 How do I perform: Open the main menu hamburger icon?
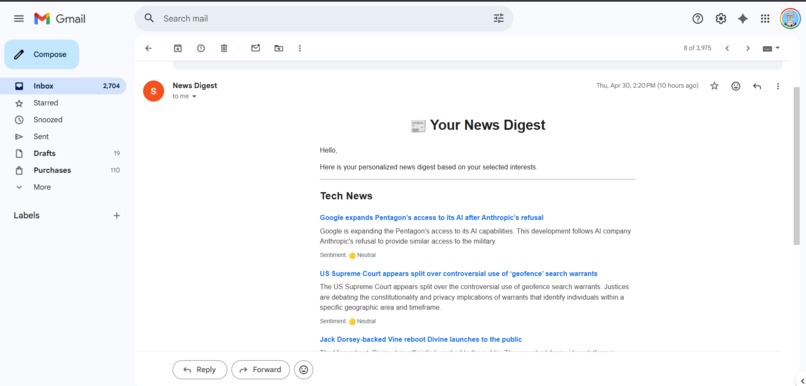[19, 19]
